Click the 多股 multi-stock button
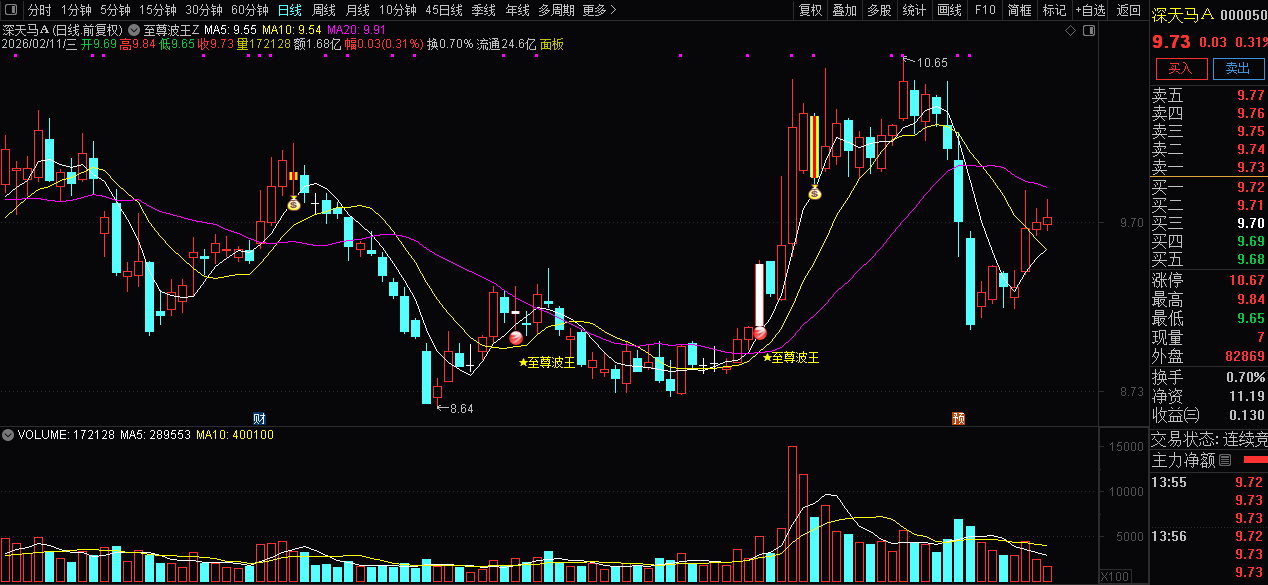 point(879,10)
